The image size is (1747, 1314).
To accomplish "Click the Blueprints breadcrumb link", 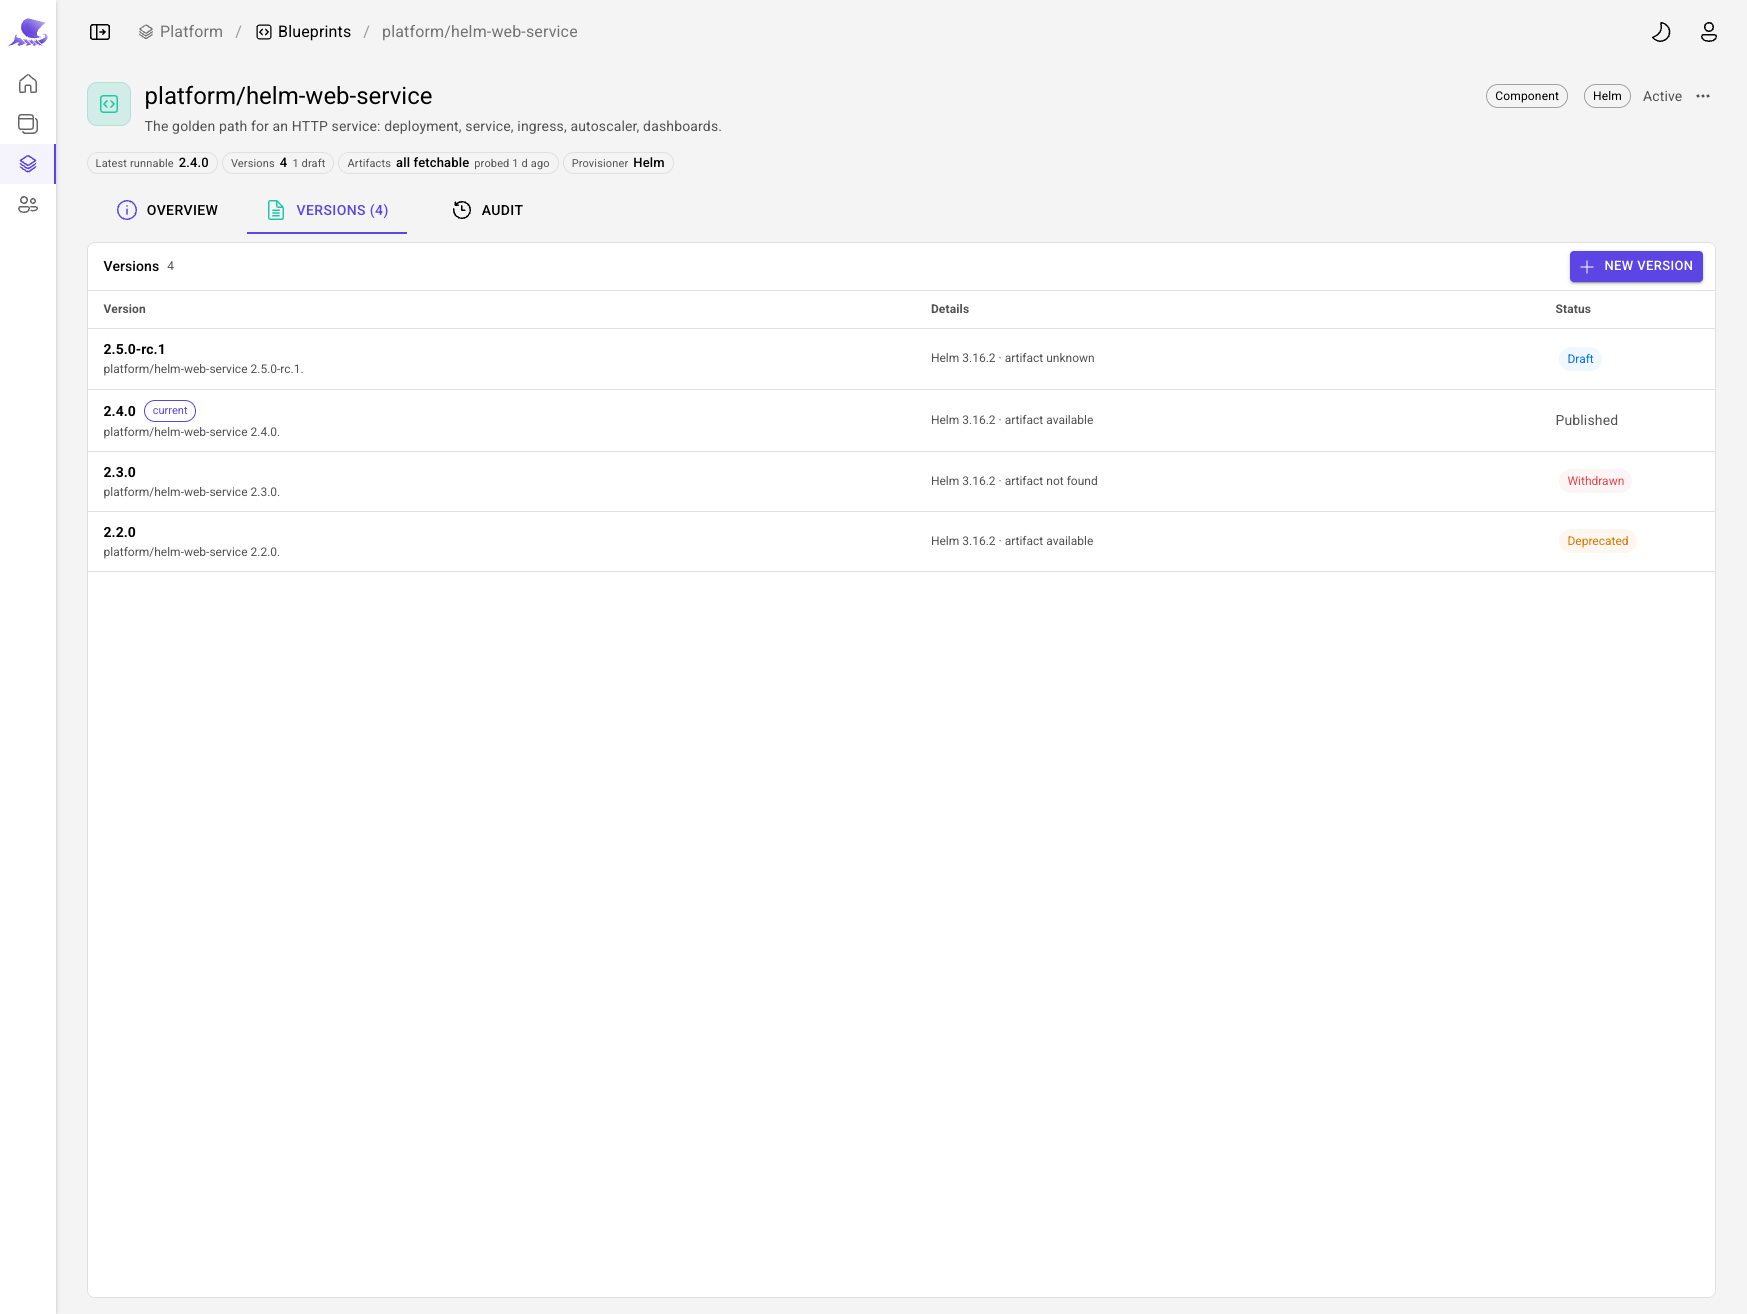I will pos(304,32).
